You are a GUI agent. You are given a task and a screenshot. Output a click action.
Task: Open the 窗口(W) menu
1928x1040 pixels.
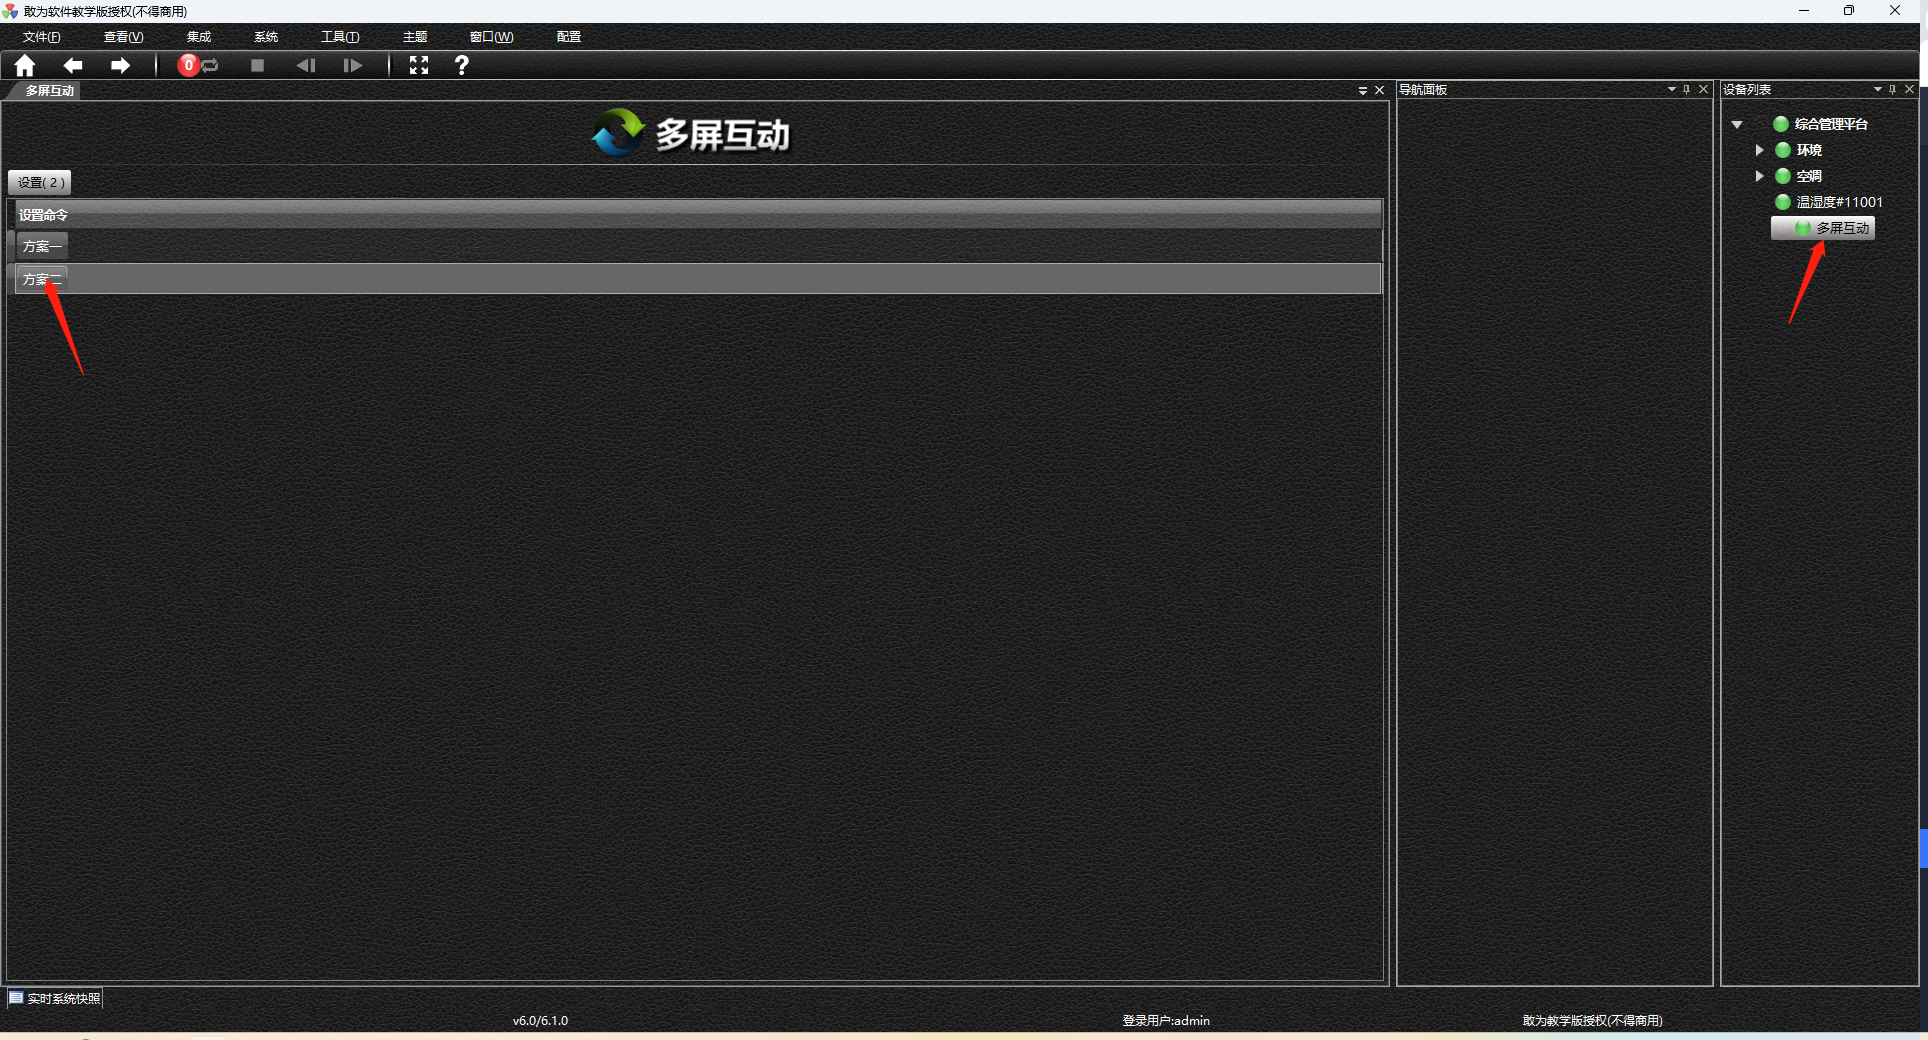[x=492, y=37]
